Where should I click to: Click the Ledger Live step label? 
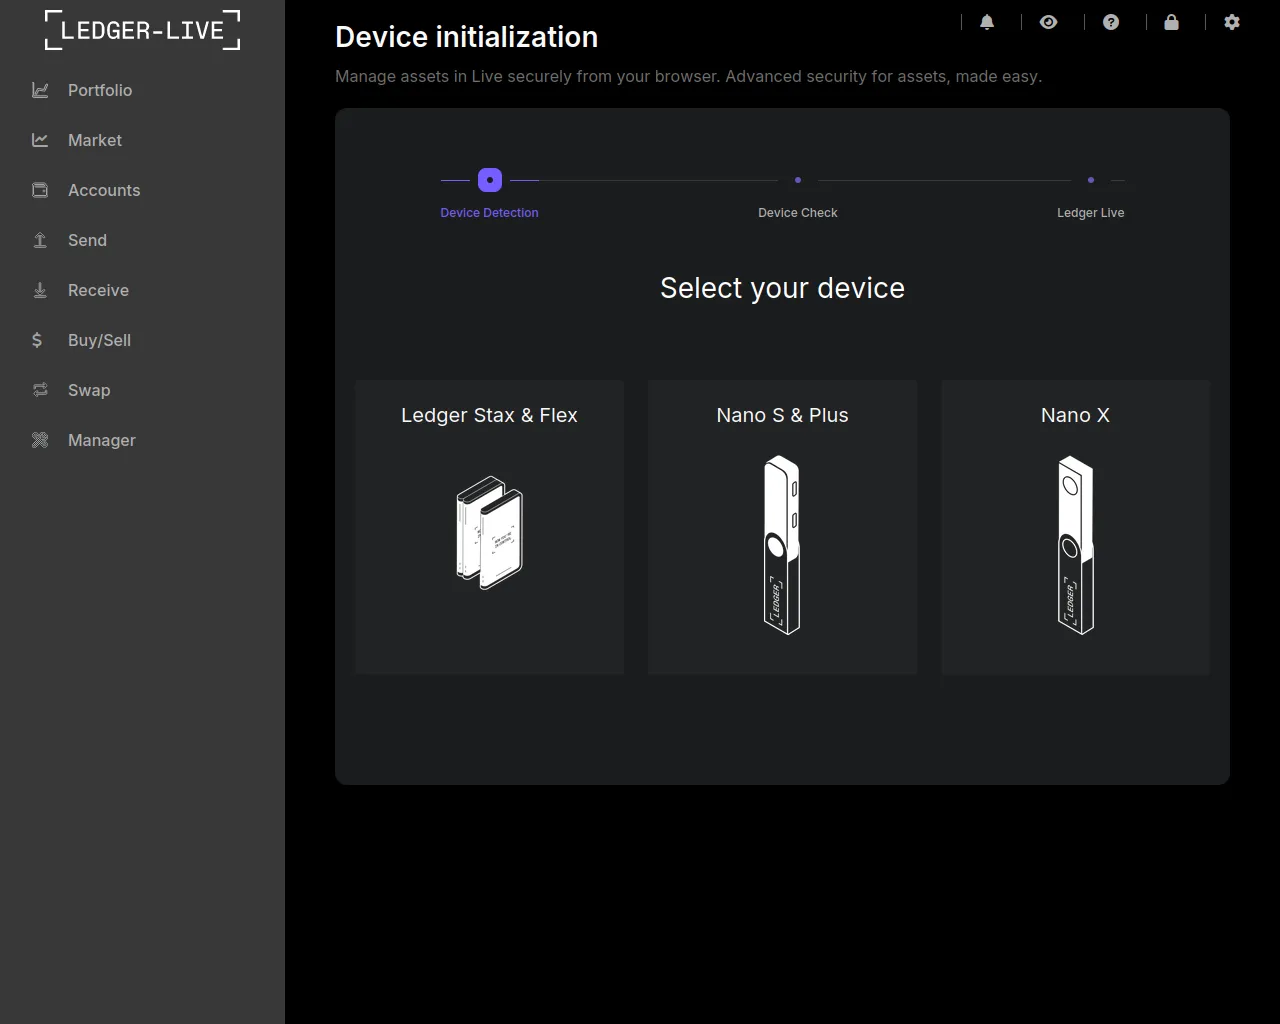[1090, 213]
